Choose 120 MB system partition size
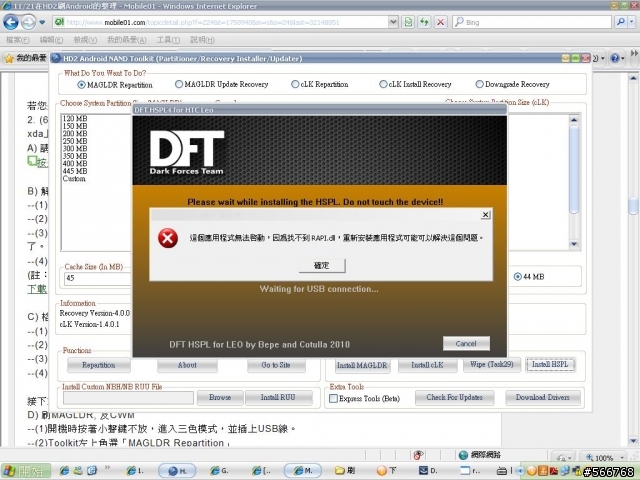This screenshot has width=640, height=480. coord(75,119)
